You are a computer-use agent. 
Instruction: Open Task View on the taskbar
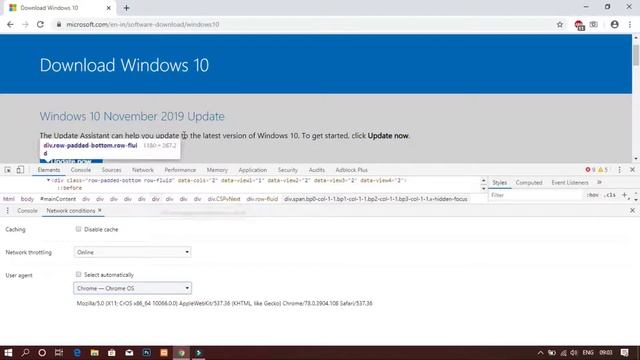tap(59, 353)
